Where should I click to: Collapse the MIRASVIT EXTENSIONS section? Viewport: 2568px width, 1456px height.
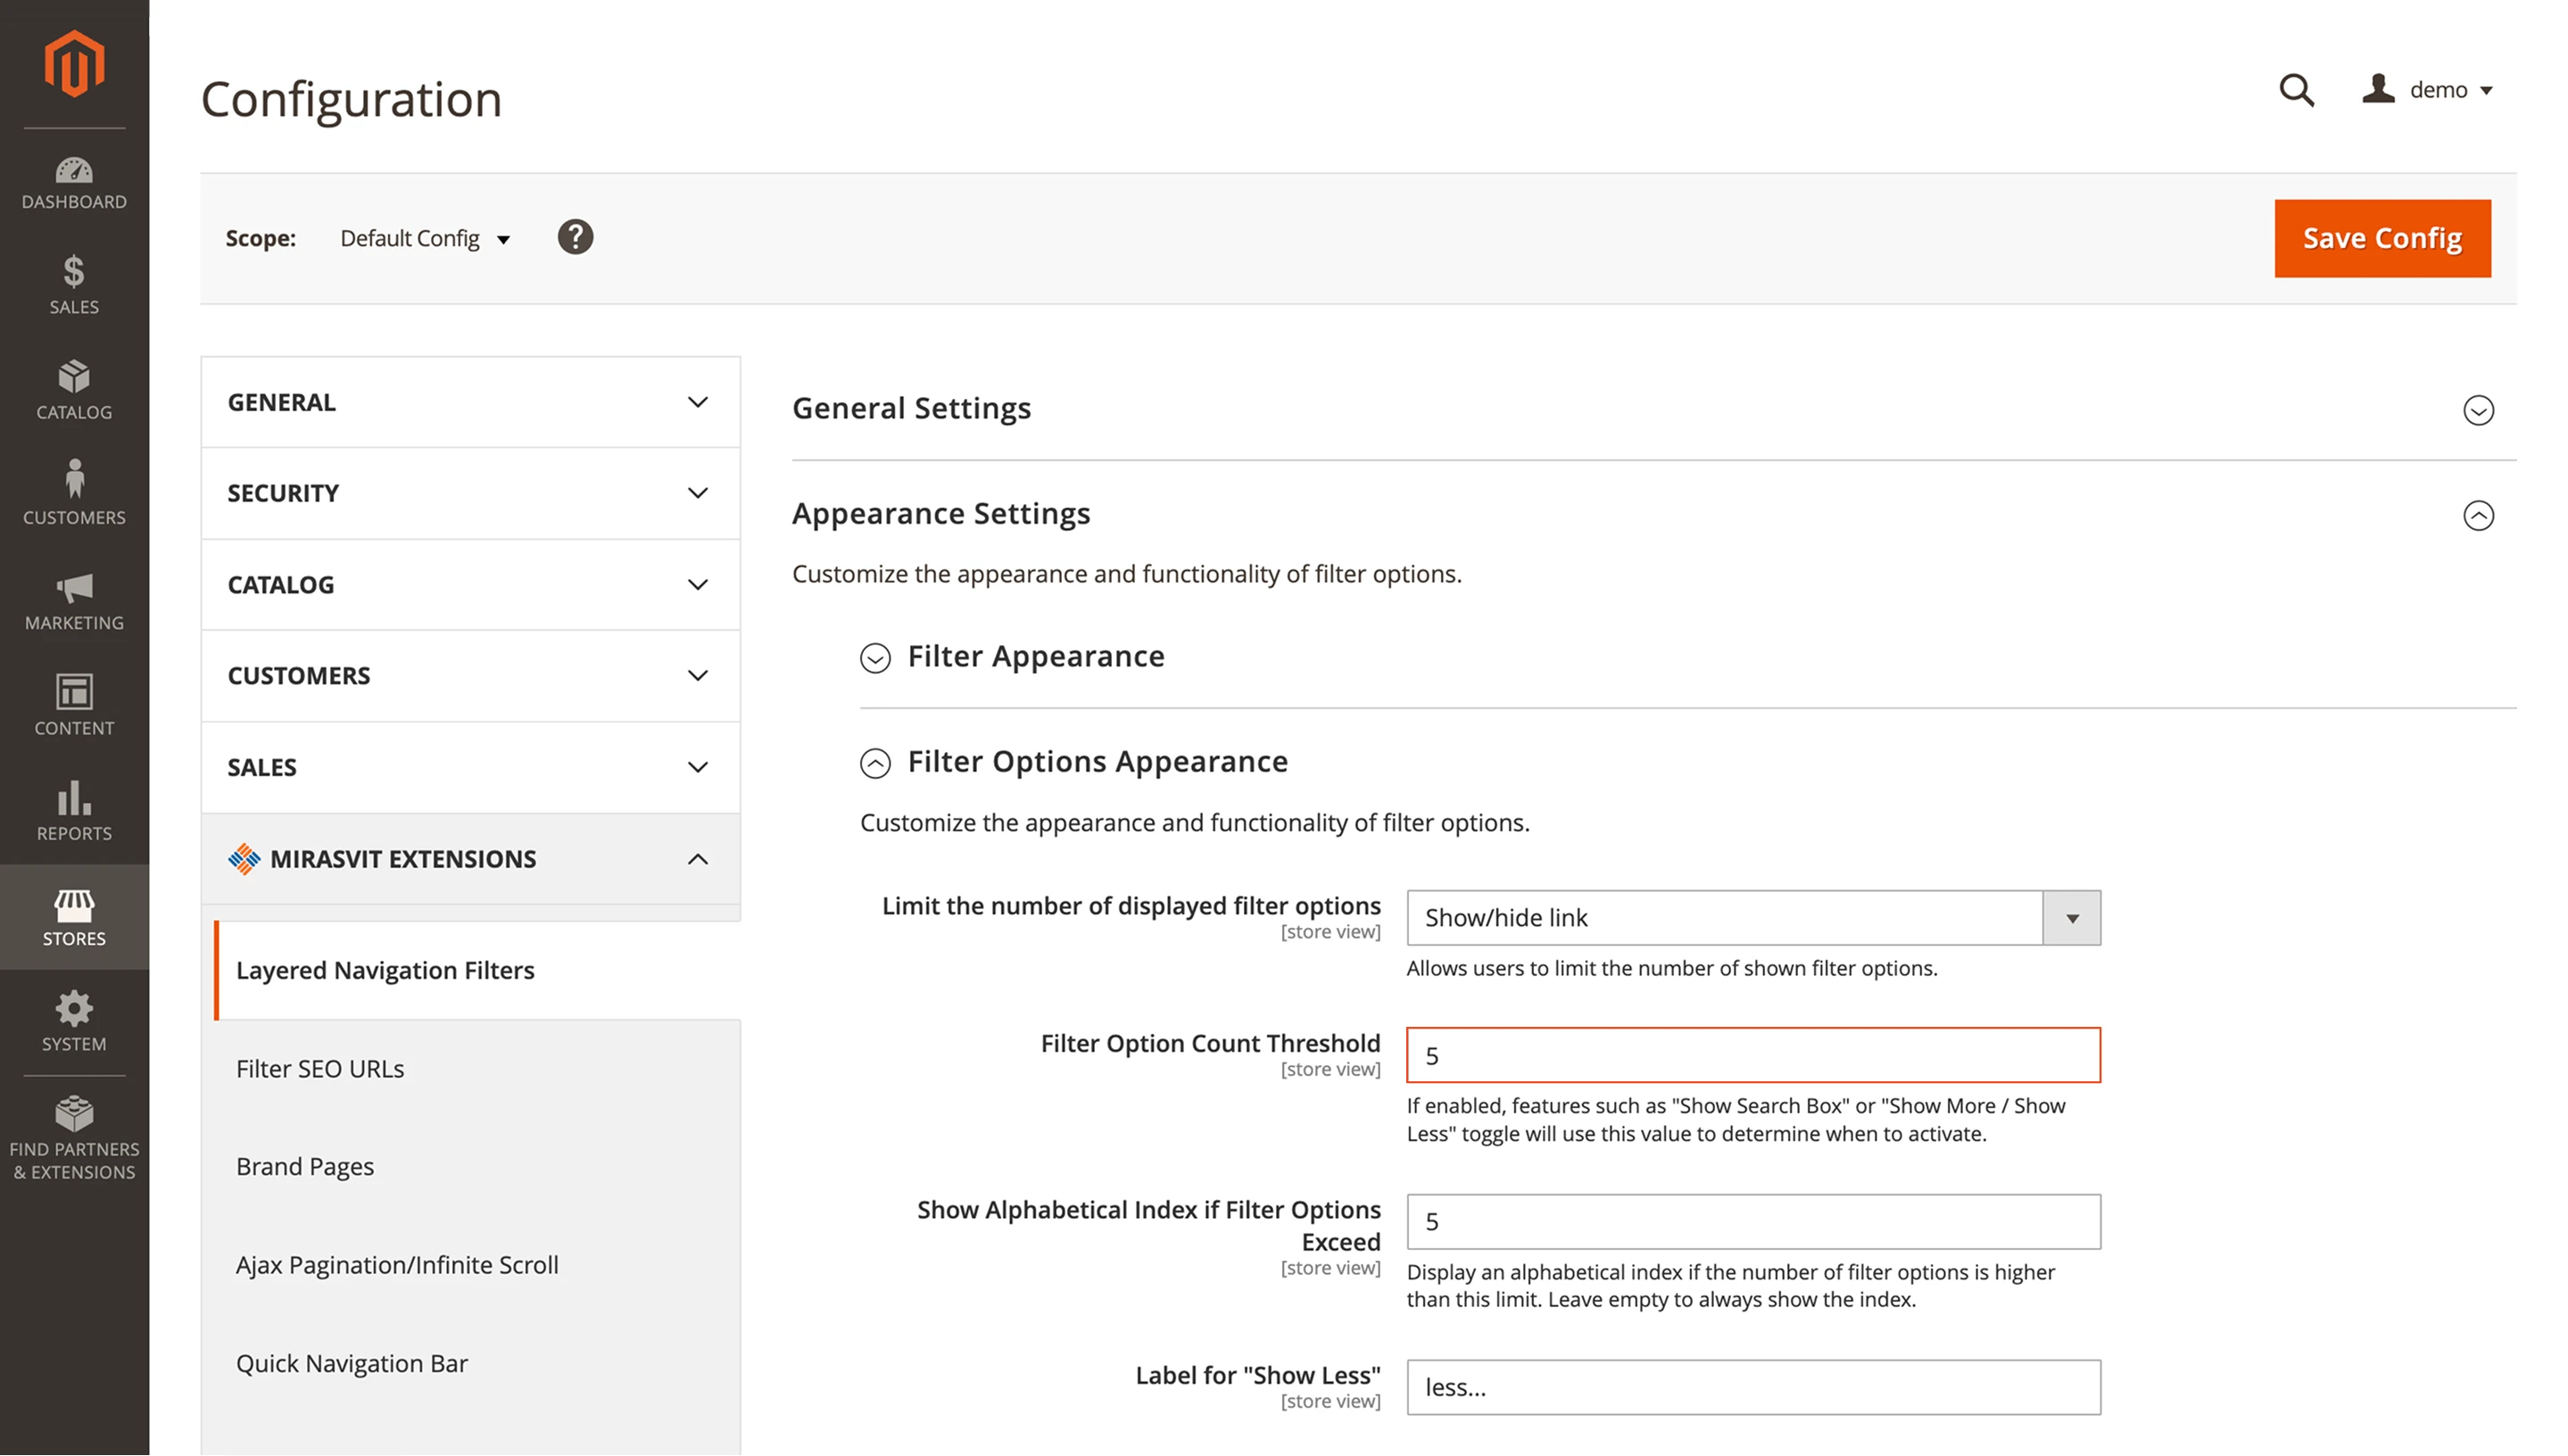tap(469, 858)
